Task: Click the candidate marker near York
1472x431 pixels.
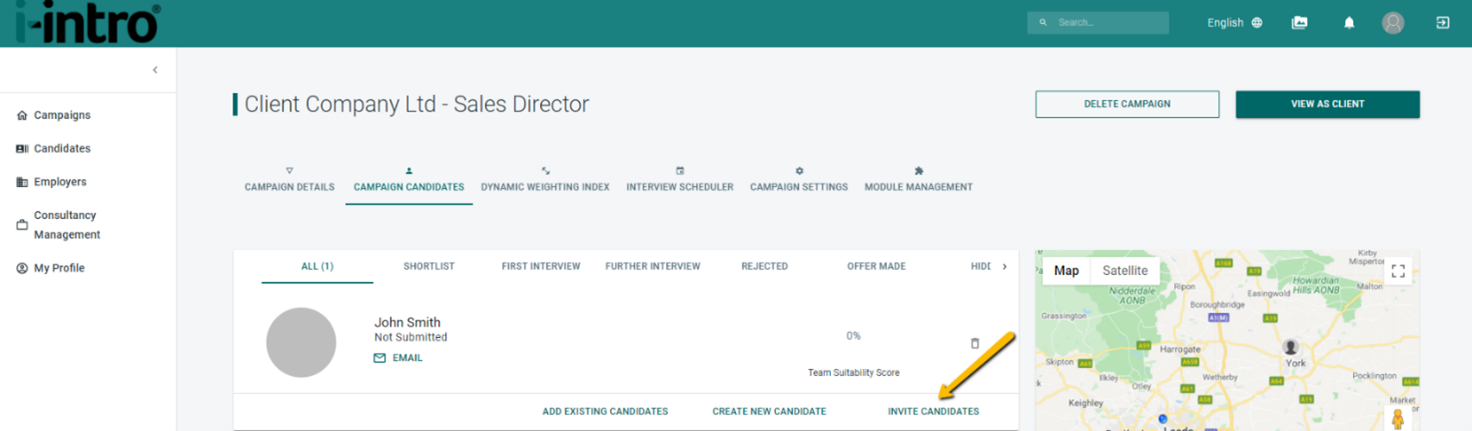Action: [x=1291, y=347]
